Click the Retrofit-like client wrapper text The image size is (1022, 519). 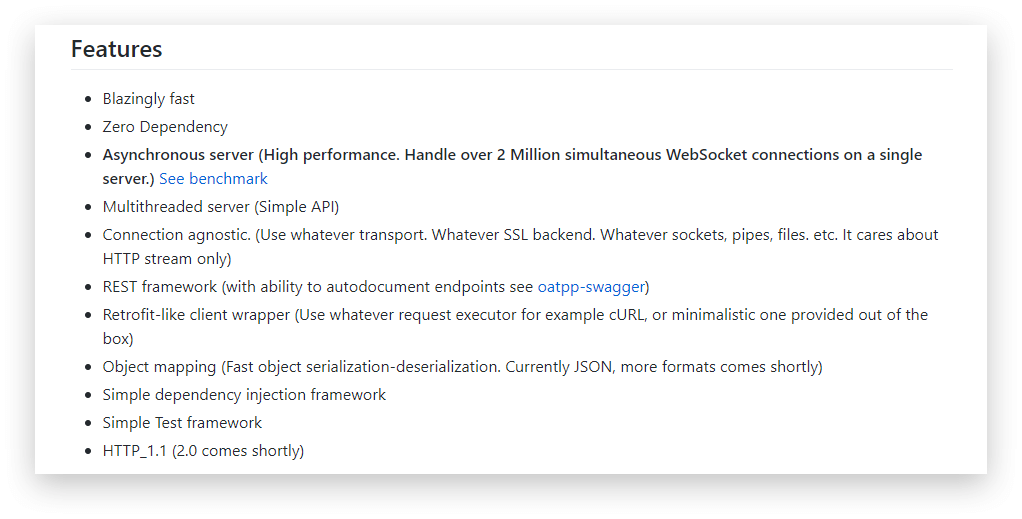(x=196, y=315)
